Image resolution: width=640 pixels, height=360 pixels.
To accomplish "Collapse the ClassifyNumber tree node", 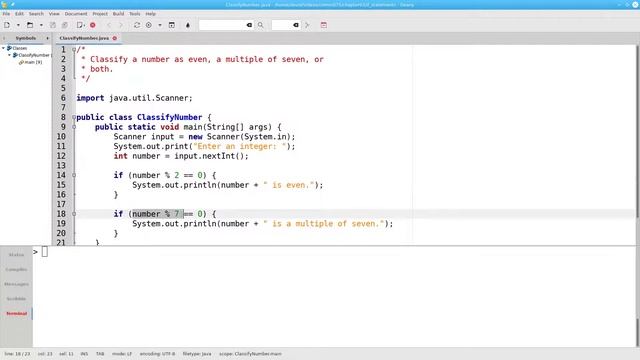I will click(10, 55).
